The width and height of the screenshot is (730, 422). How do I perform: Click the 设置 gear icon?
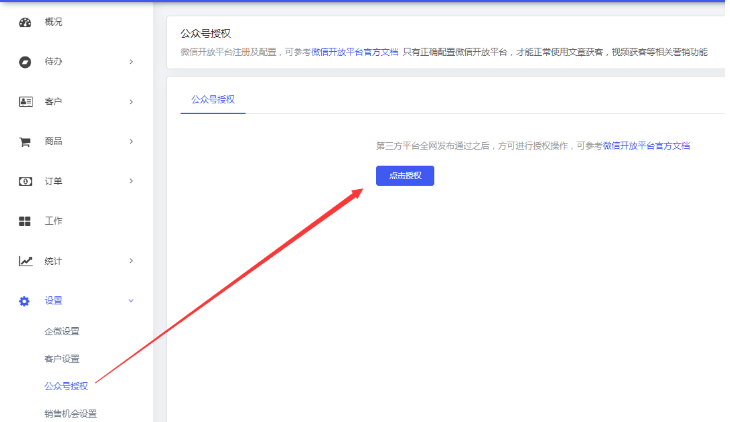(25, 301)
